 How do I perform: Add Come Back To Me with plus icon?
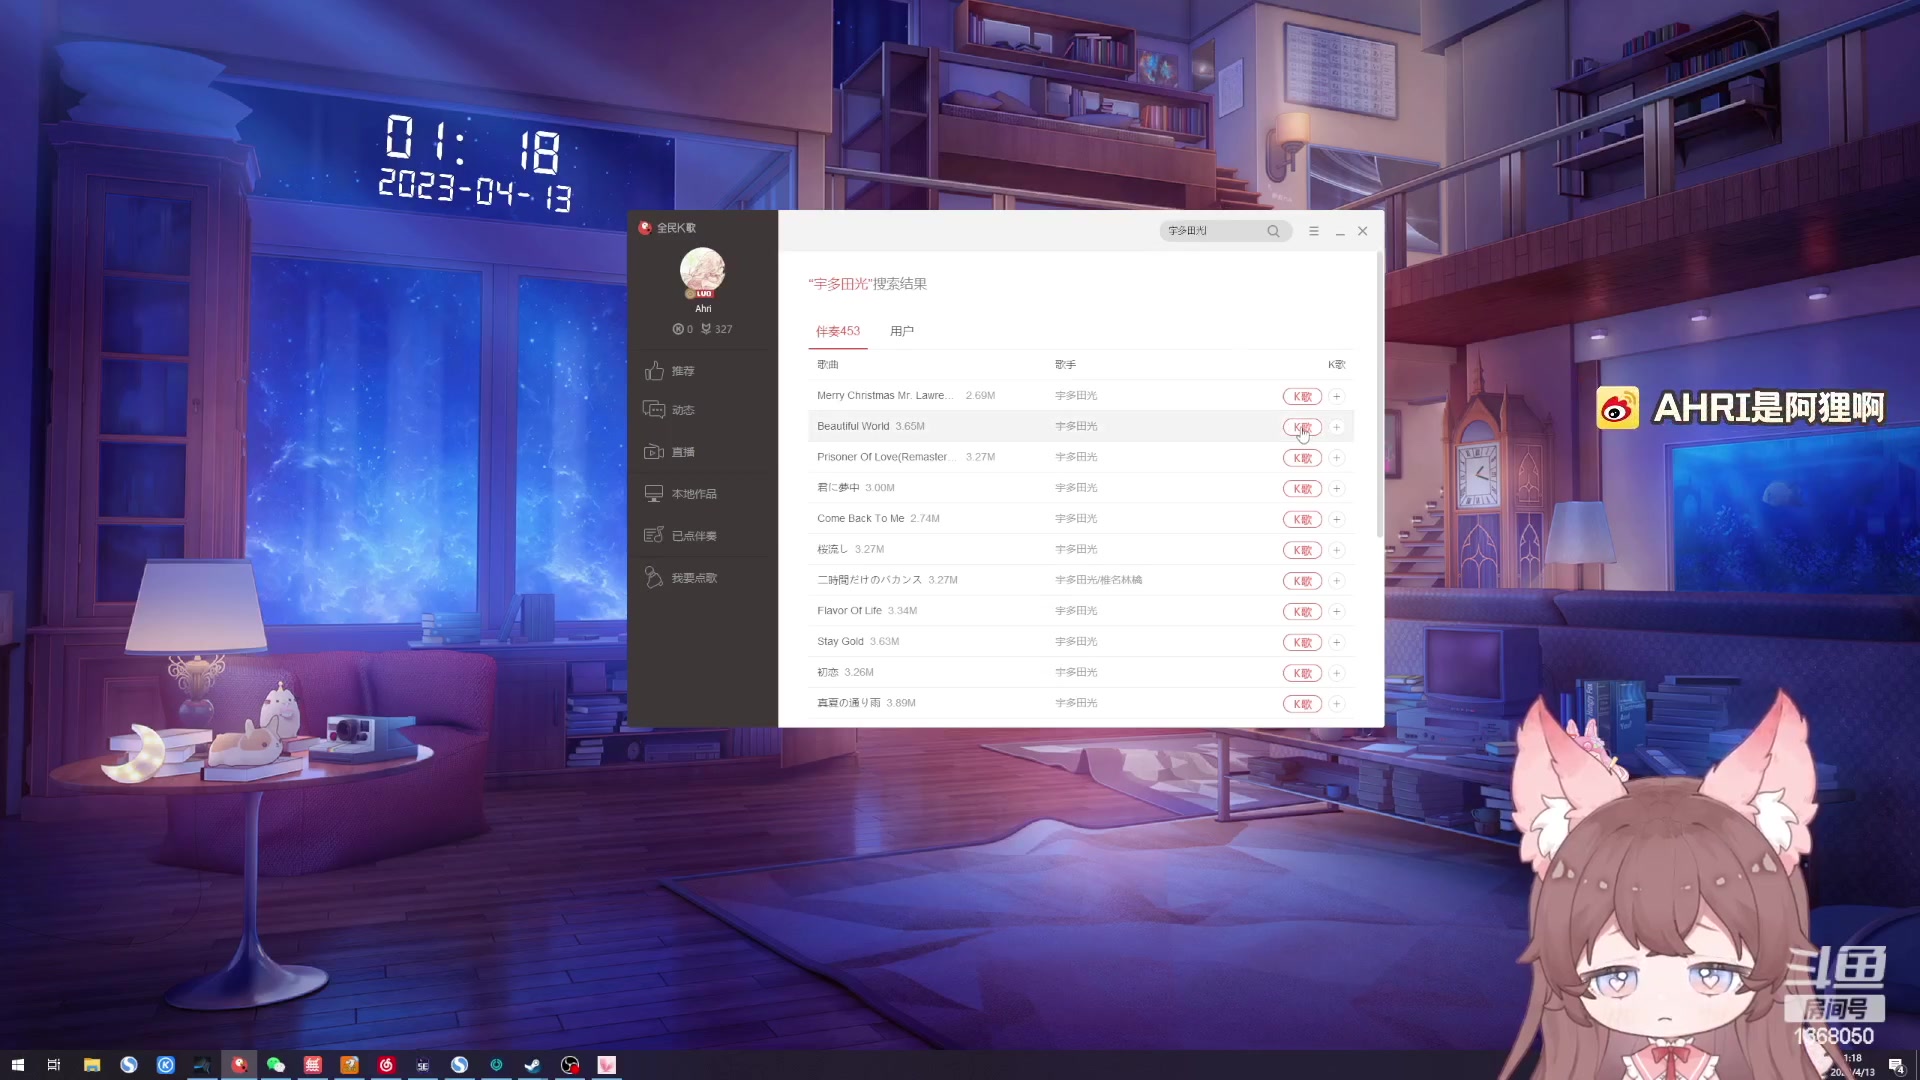click(x=1336, y=520)
